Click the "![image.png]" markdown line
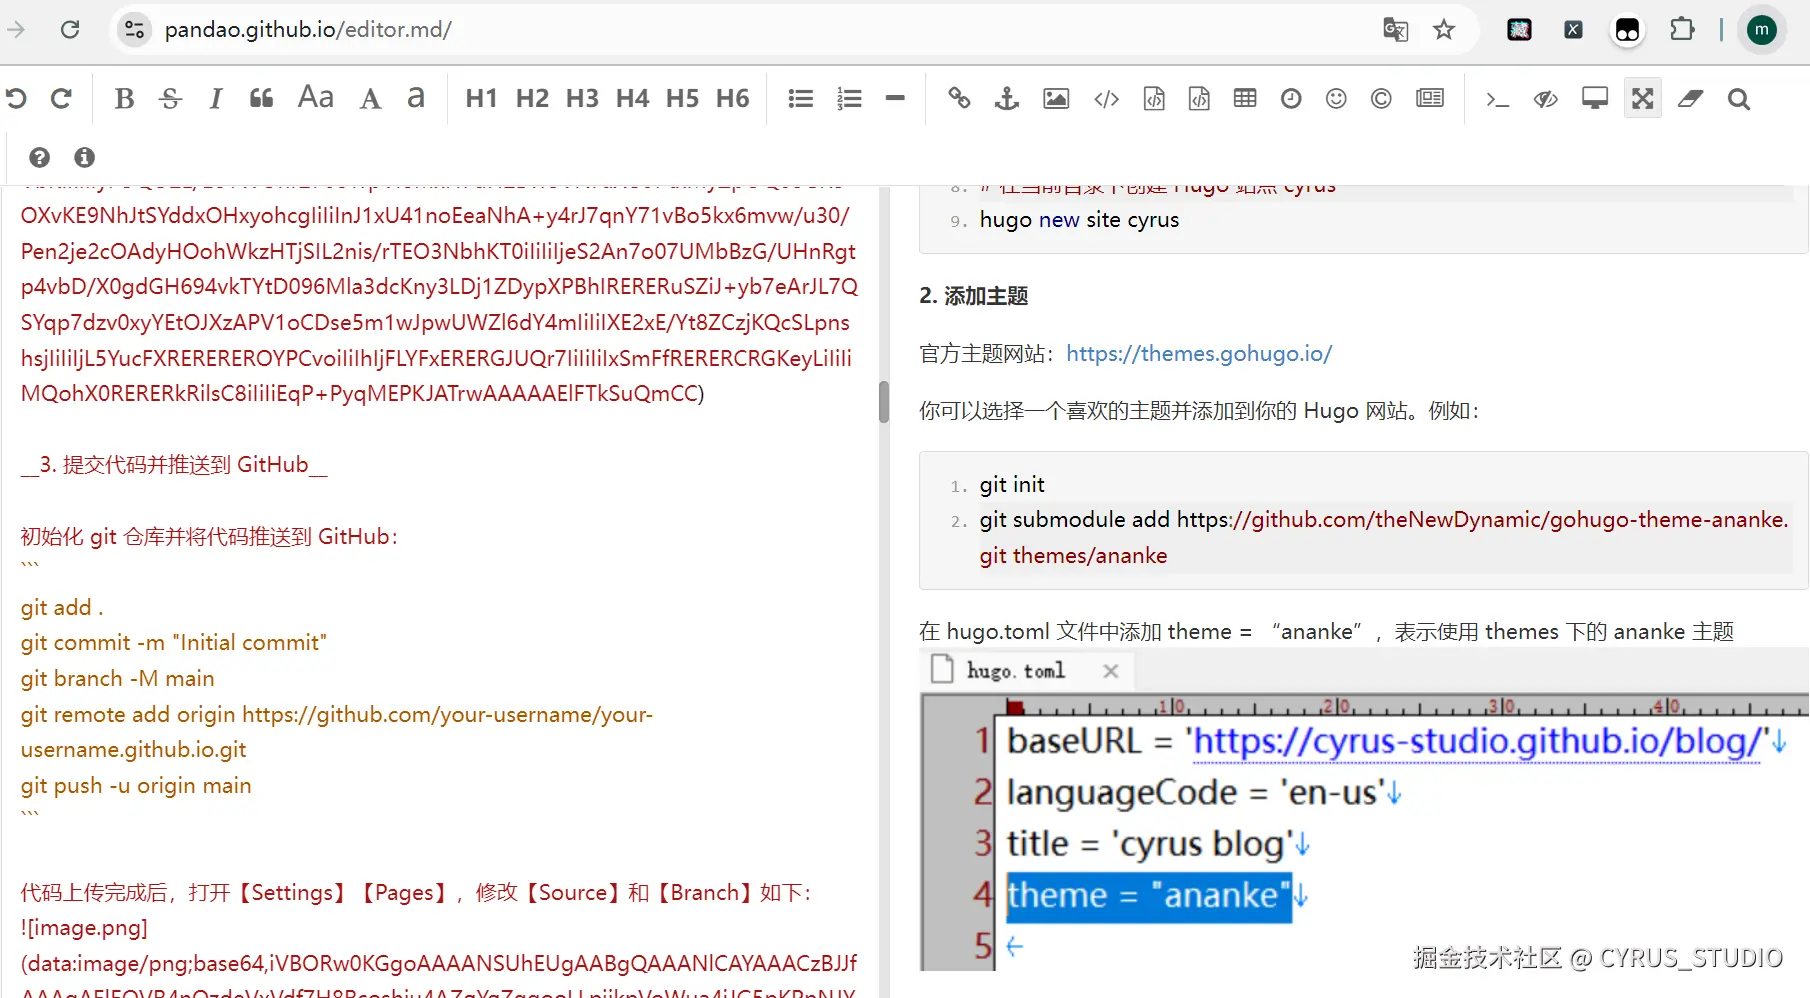 pos(84,927)
